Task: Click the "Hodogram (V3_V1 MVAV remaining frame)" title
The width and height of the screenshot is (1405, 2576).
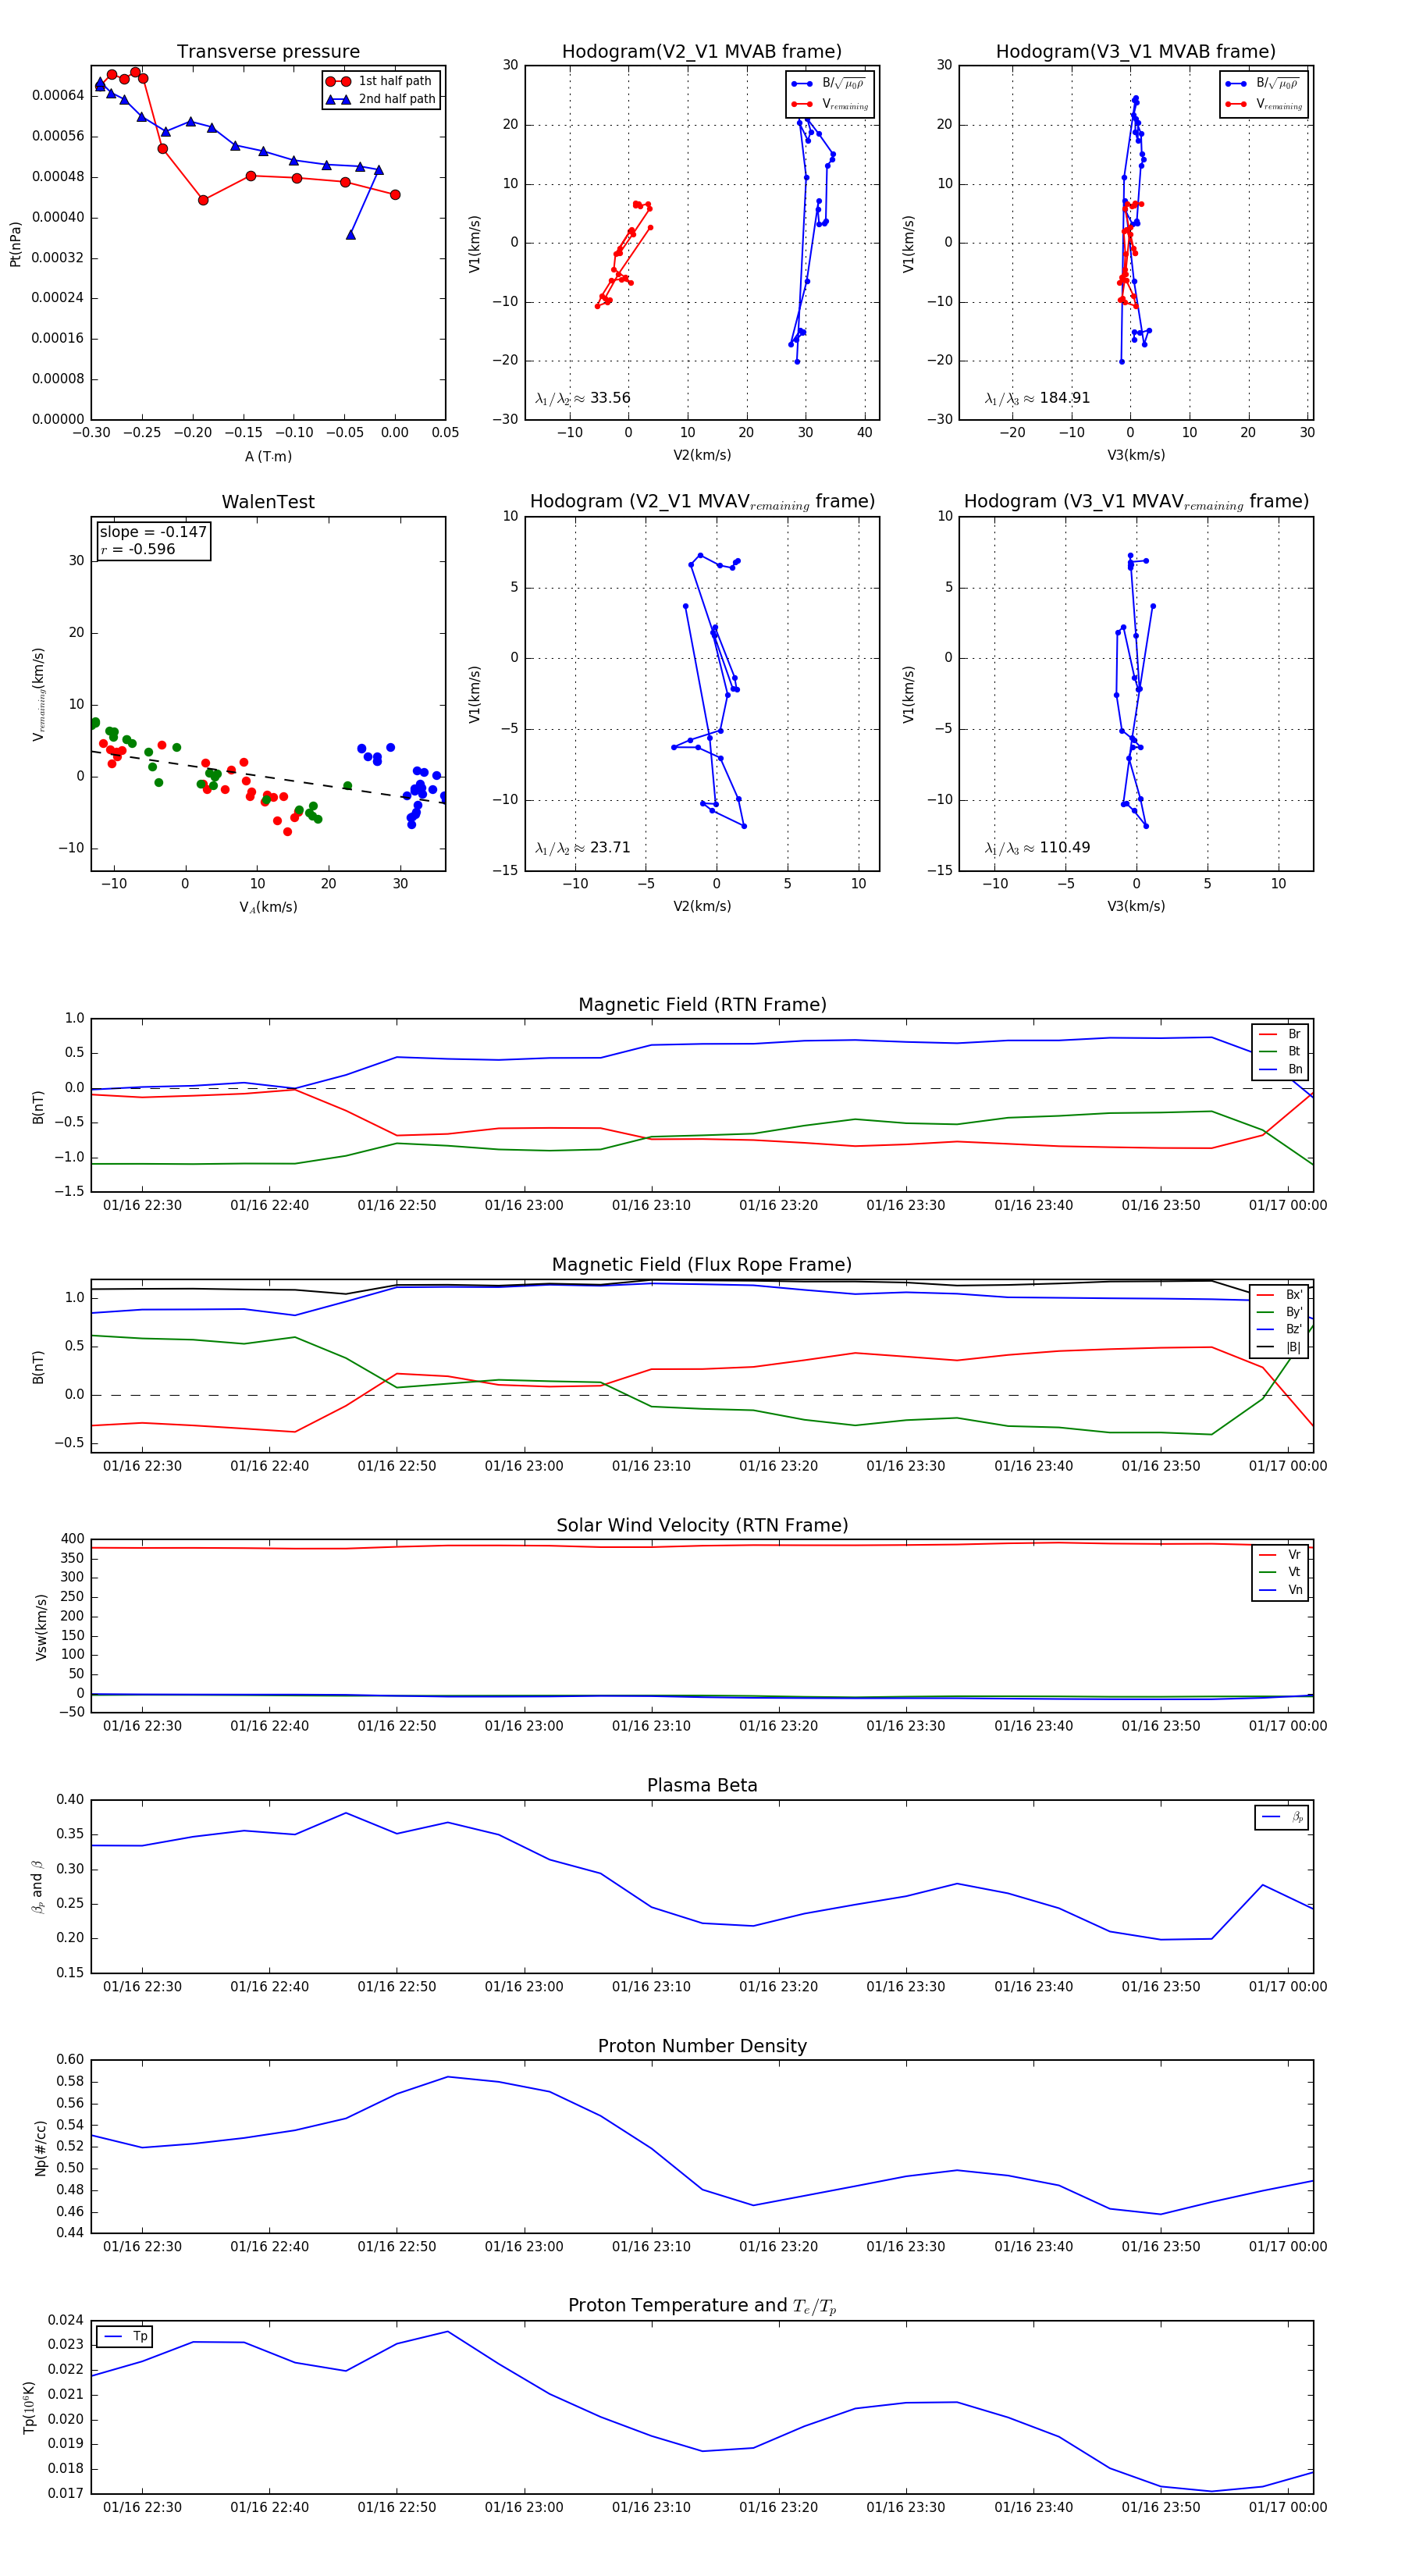Action: [x=1136, y=502]
